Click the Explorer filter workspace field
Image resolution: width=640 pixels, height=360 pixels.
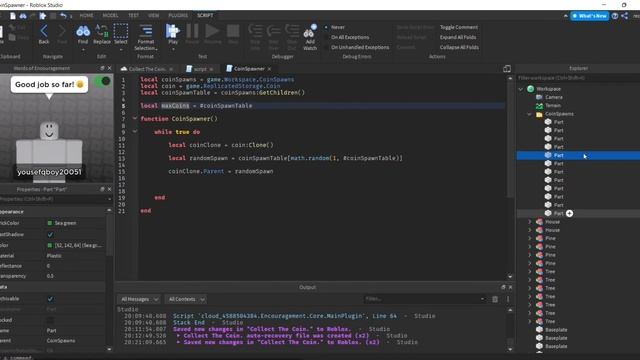click(x=577, y=78)
